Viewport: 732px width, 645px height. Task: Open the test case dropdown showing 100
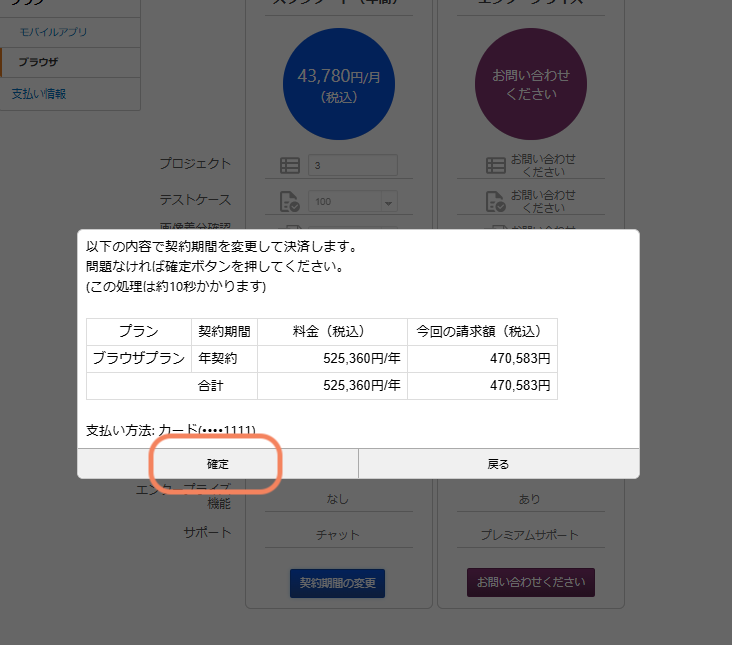click(x=353, y=202)
